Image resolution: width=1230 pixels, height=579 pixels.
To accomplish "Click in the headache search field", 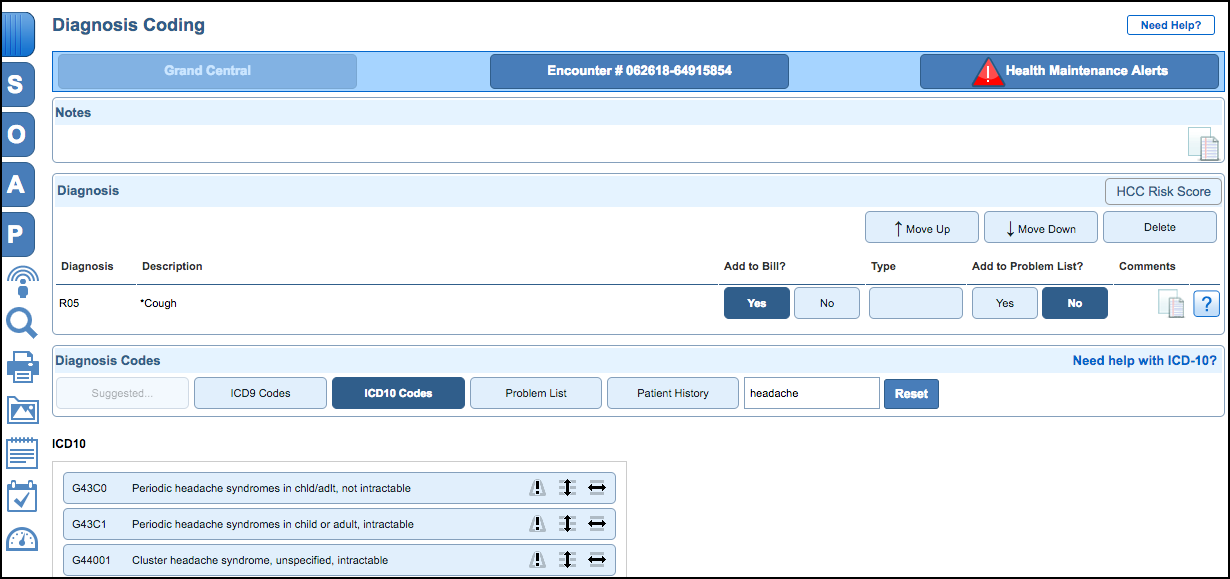I will point(810,393).
